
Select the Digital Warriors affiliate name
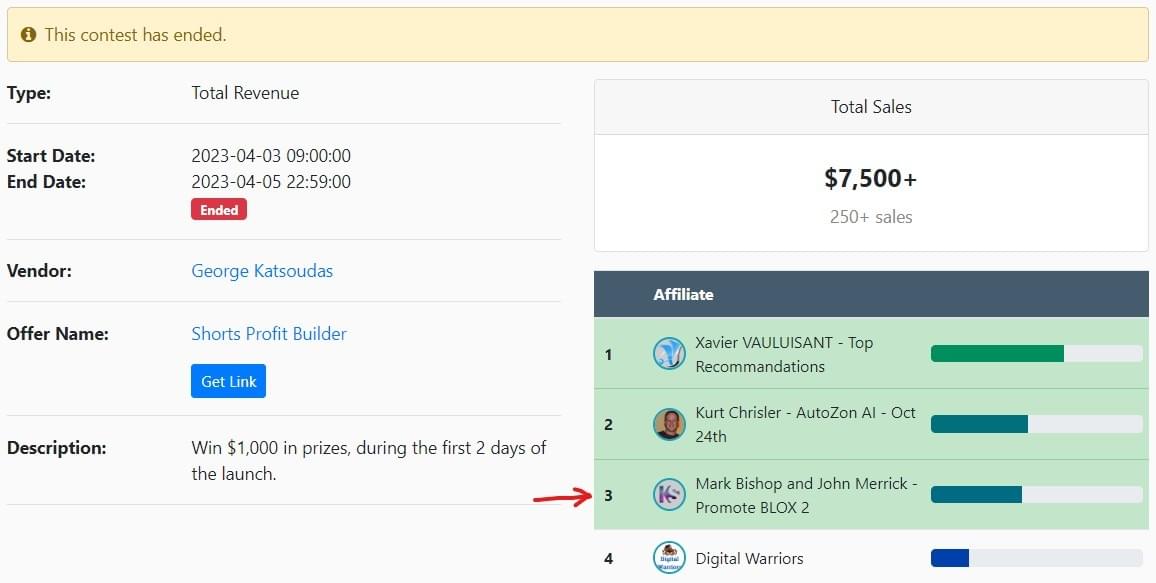click(749, 558)
